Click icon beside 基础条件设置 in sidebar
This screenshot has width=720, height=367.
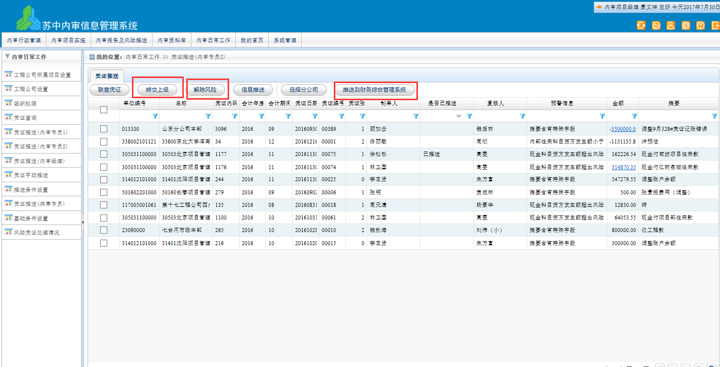(x=8, y=218)
